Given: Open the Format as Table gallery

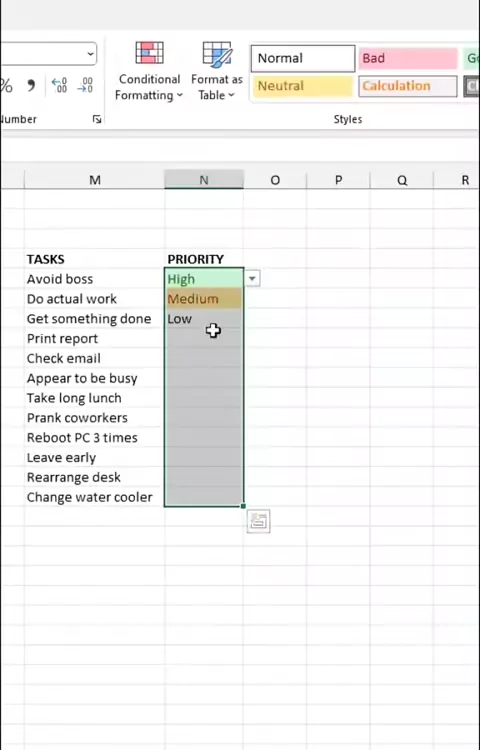Looking at the screenshot, I should (x=217, y=71).
